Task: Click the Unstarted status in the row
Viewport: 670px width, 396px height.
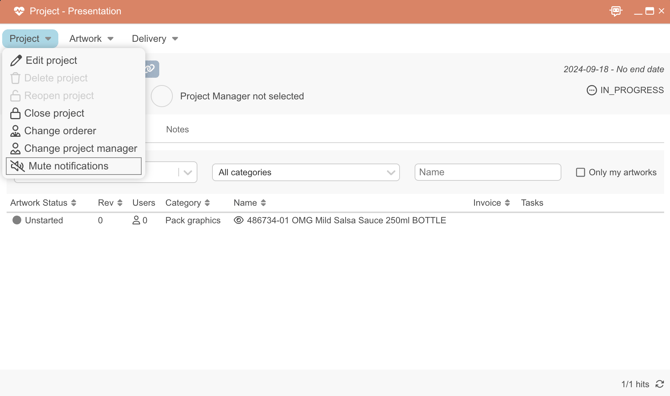Action: tap(38, 220)
